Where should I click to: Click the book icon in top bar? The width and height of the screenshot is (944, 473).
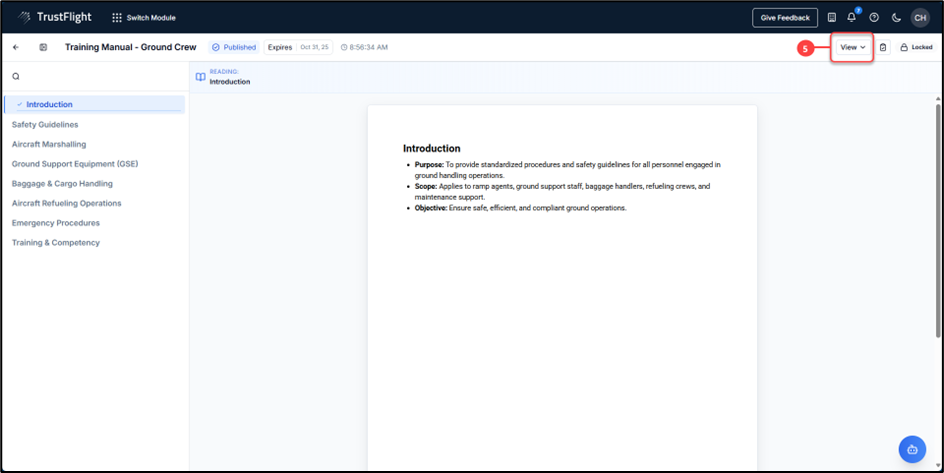pyautogui.click(x=832, y=17)
